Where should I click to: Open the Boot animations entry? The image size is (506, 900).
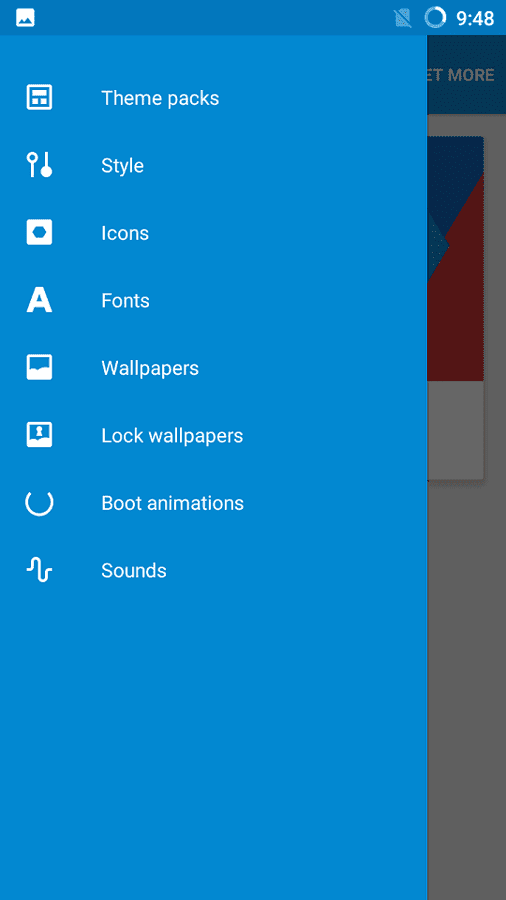pos(213,503)
